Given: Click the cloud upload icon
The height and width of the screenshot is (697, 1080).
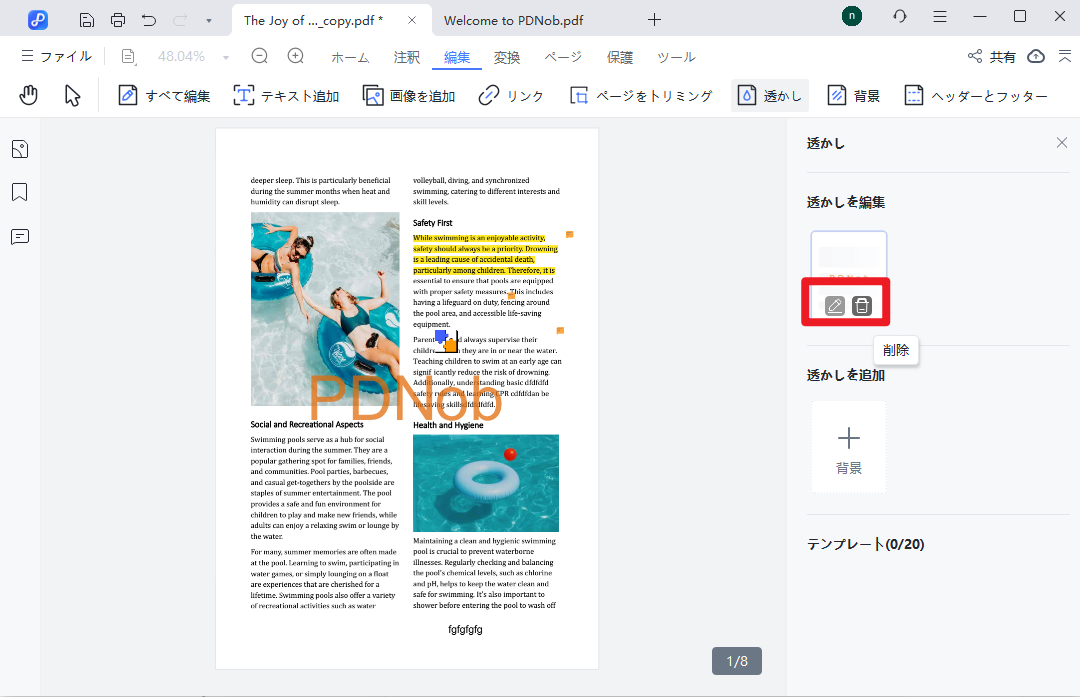Looking at the screenshot, I should [x=1035, y=57].
